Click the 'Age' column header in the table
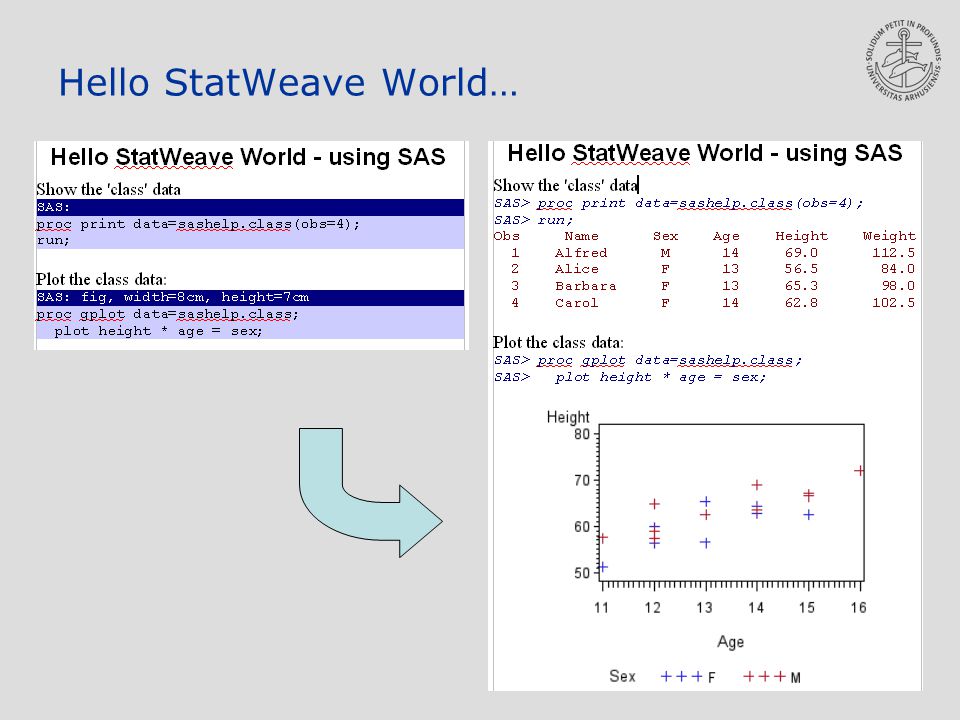 point(726,237)
